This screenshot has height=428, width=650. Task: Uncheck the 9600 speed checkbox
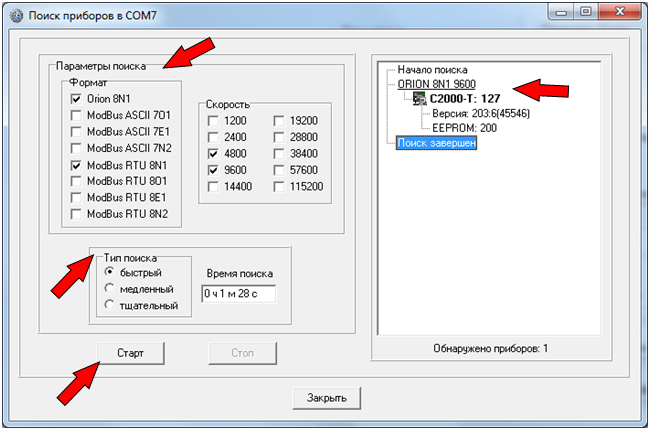214,171
